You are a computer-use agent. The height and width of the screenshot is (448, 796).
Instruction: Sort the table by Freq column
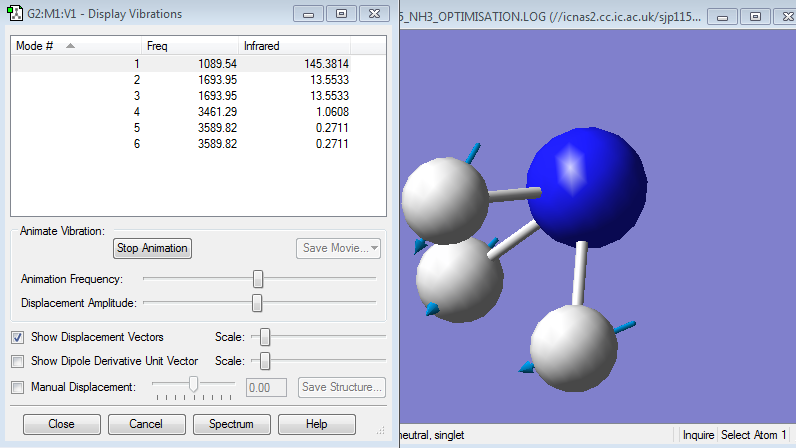pos(190,47)
